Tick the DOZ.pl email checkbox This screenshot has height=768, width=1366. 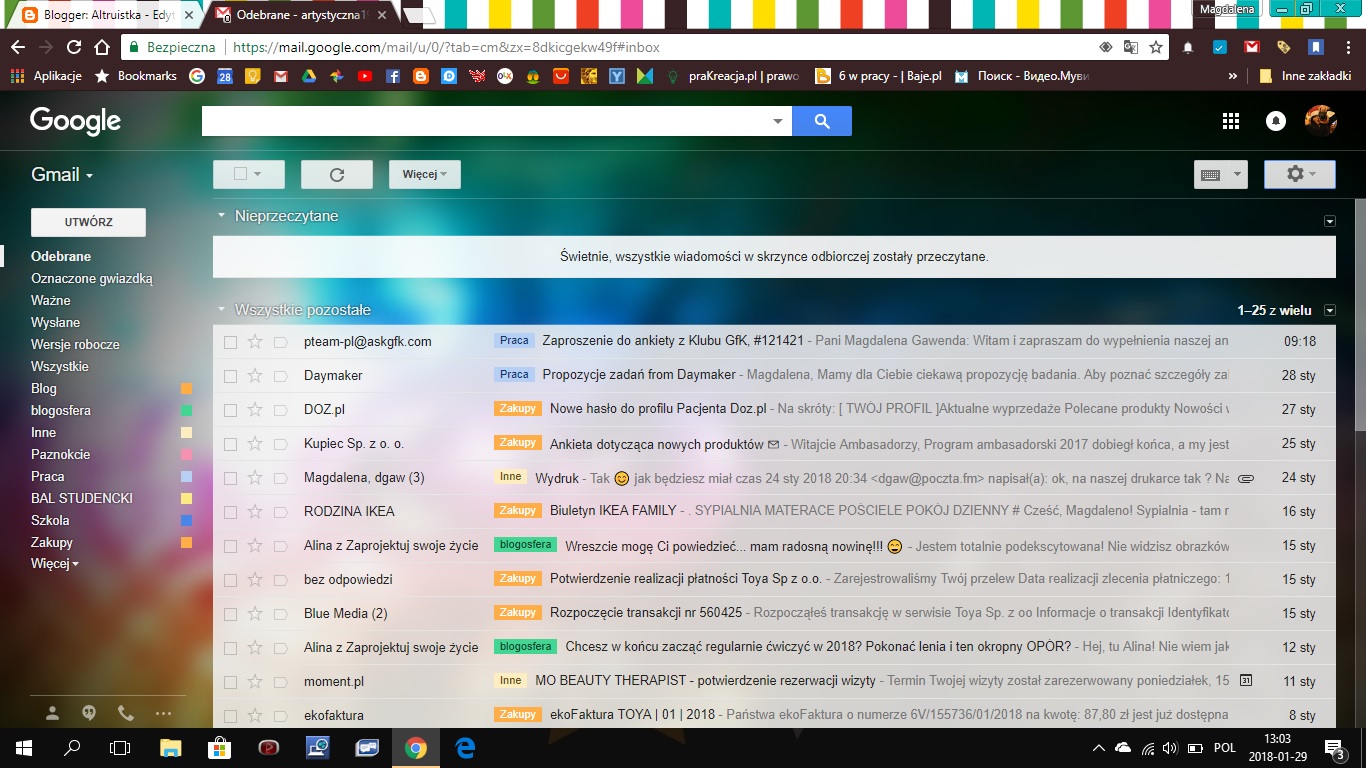click(x=230, y=410)
